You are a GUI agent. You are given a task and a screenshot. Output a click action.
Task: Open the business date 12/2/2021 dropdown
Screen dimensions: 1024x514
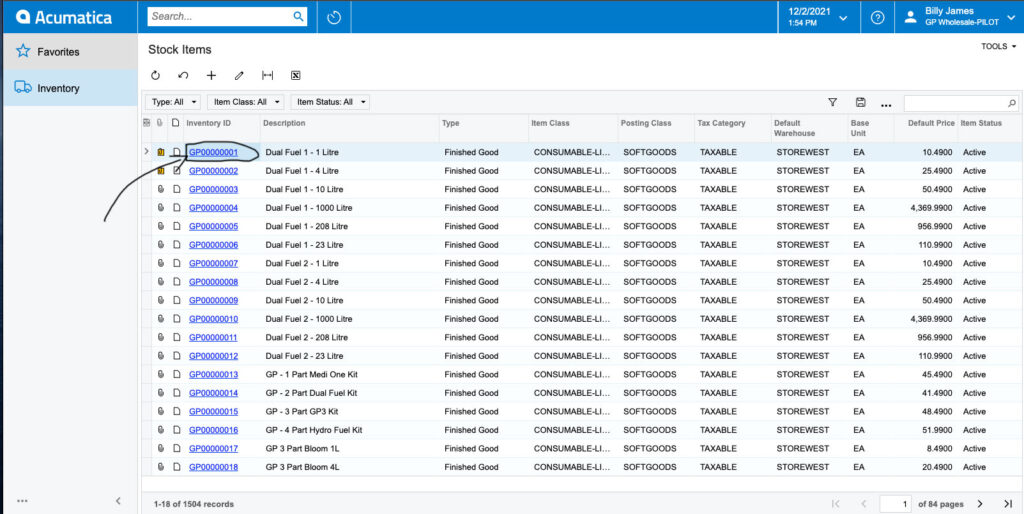point(818,17)
